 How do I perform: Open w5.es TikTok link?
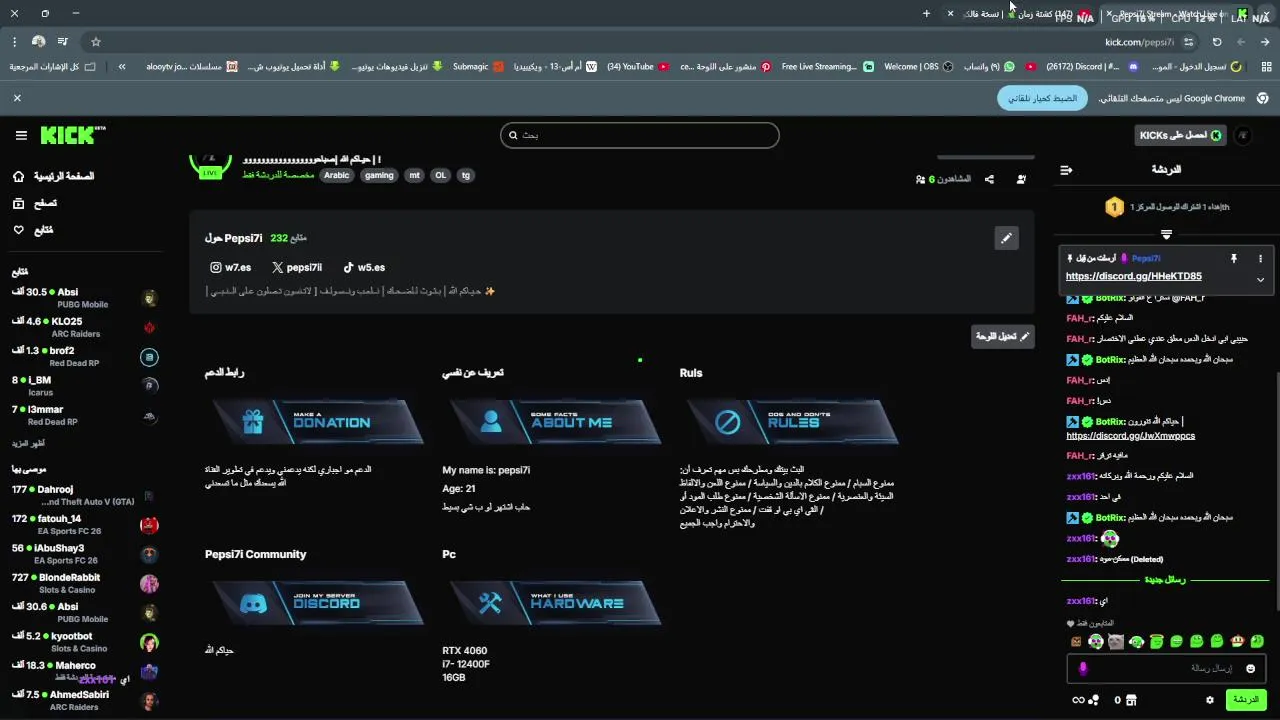coord(364,267)
